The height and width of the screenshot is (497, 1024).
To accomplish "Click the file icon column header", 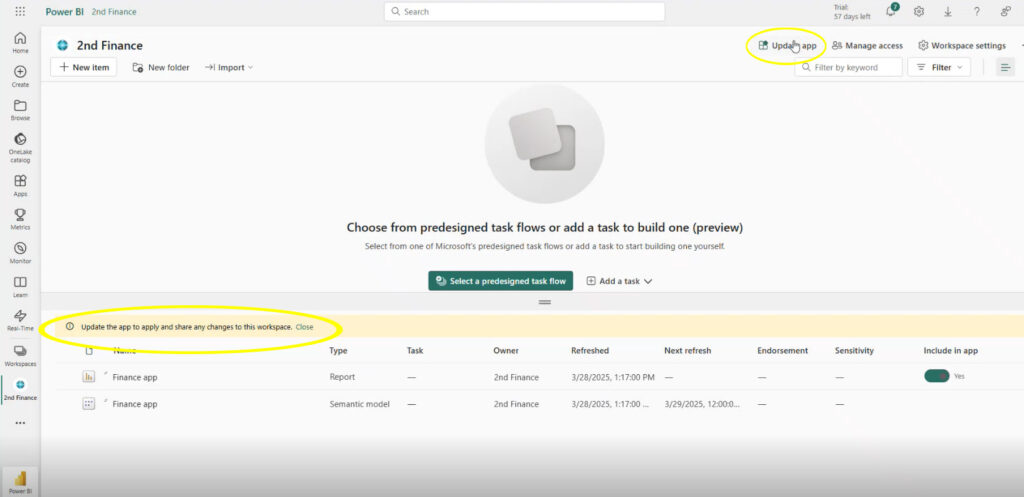I will pos(89,351).
